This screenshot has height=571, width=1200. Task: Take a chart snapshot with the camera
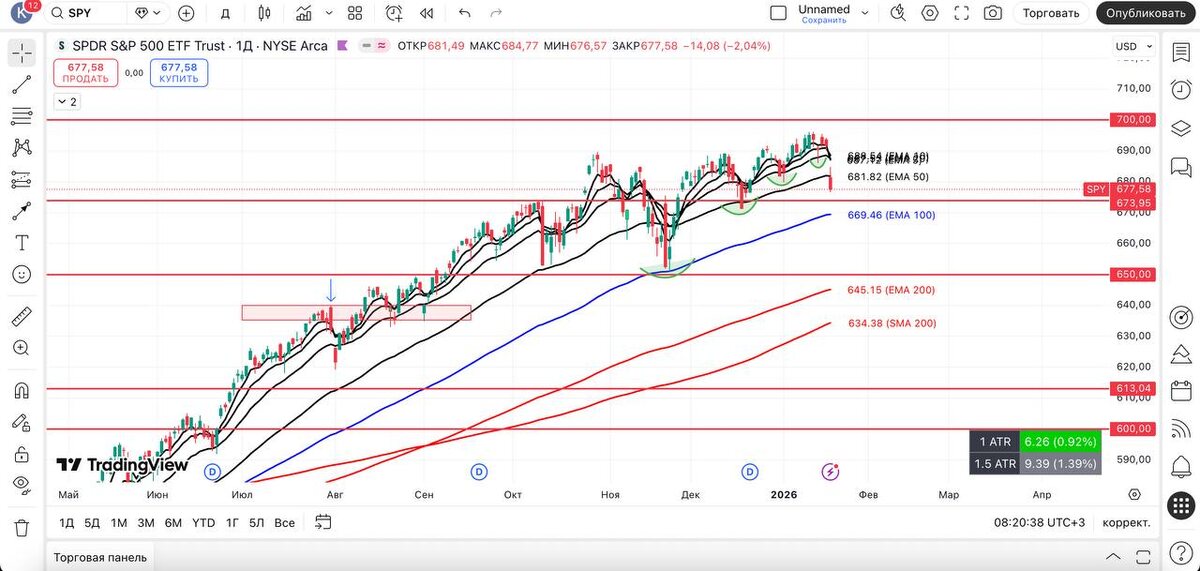click(992, 13)
